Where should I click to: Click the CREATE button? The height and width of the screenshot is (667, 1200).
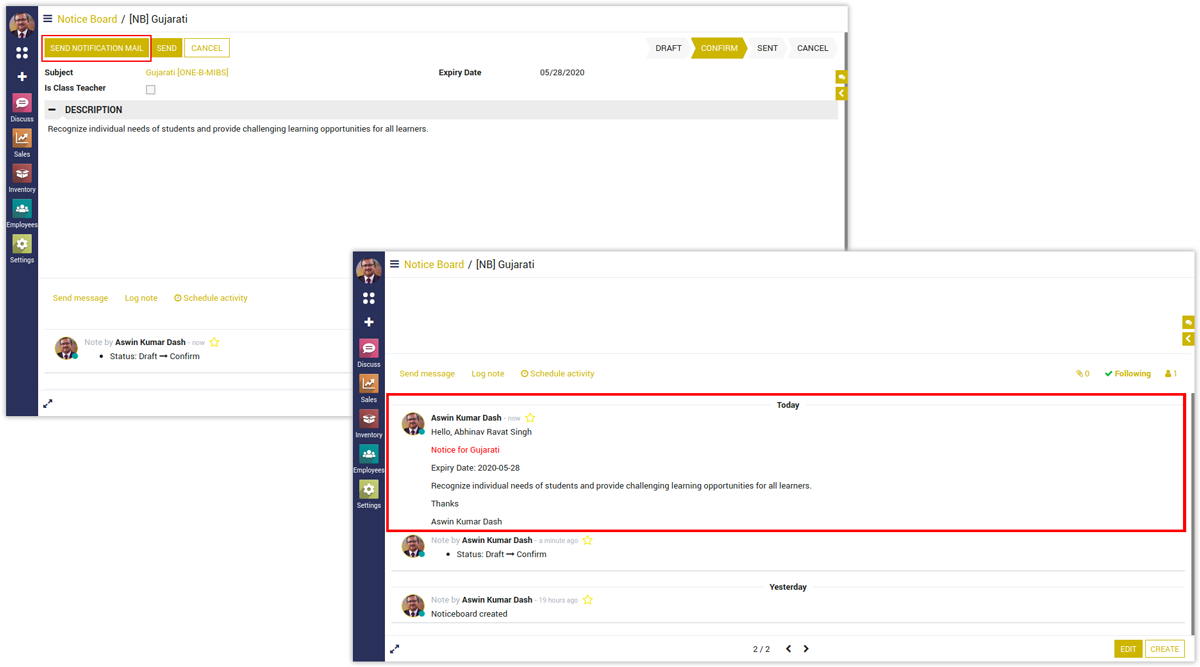[1164, 649]
